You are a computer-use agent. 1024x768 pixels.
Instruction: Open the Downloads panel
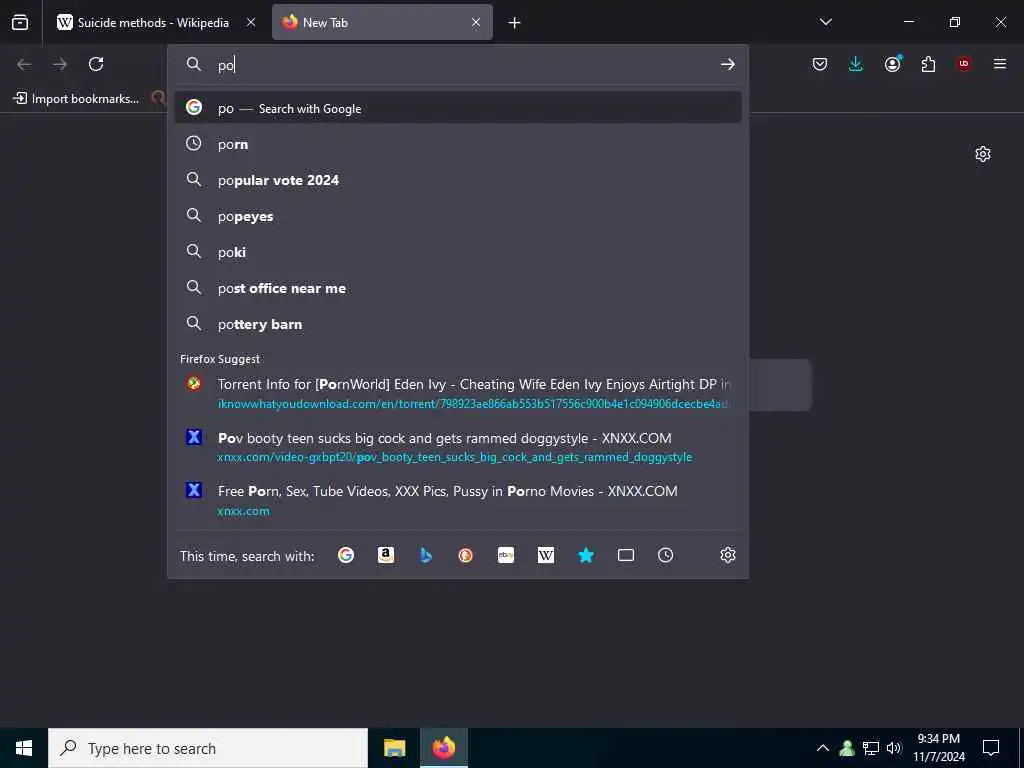pyautogui.click(x=856, y=64)
